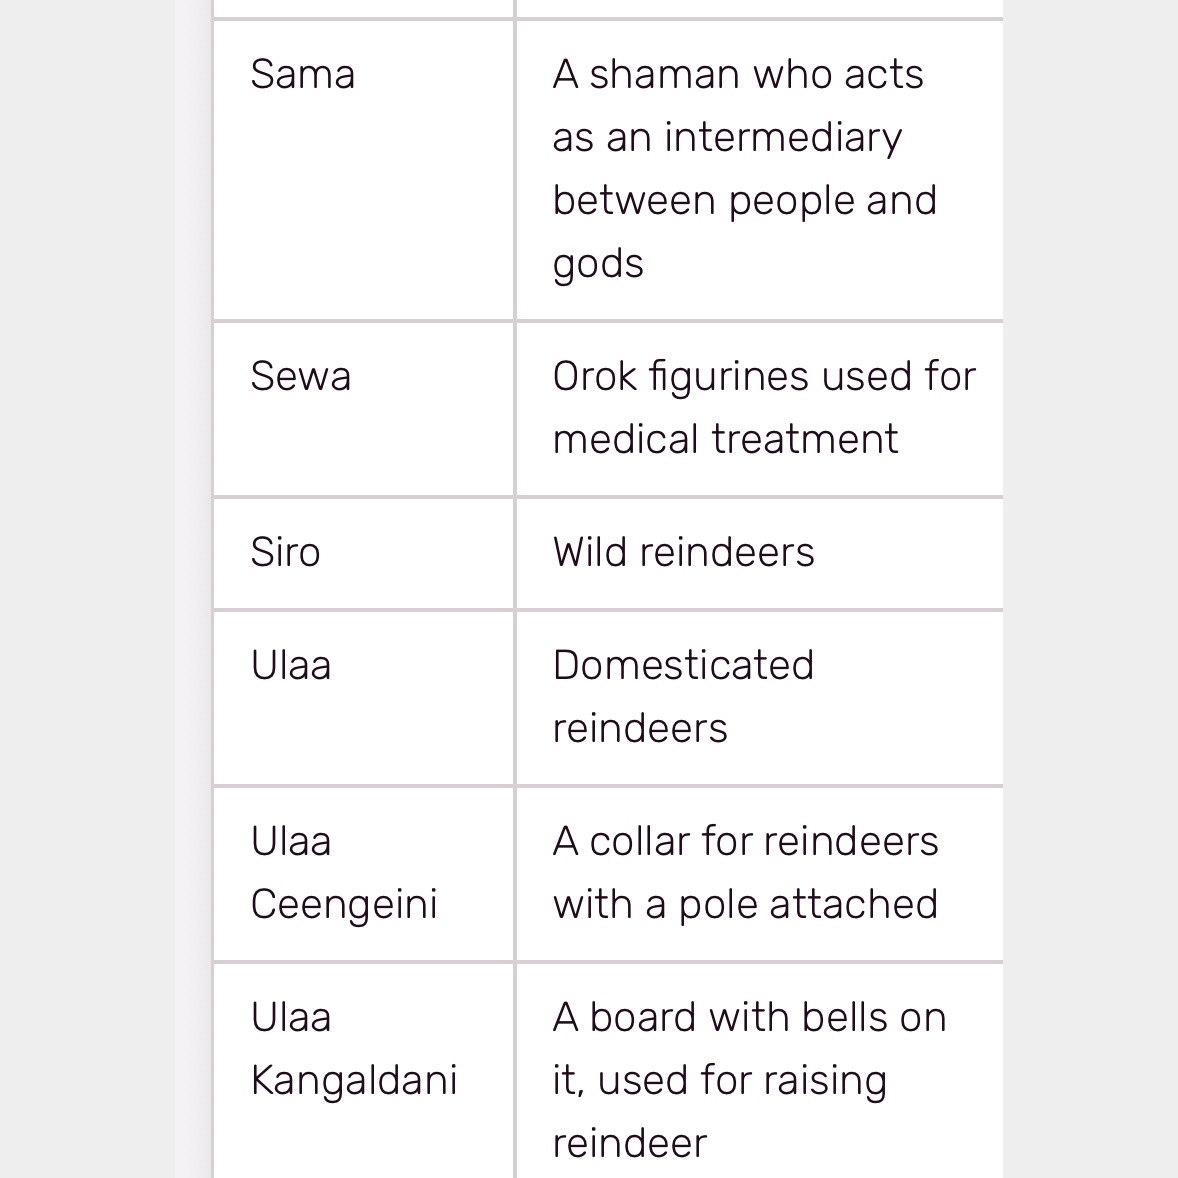
Task: Click the word "gods" in Sama's definition
Action: click(598, 265)
